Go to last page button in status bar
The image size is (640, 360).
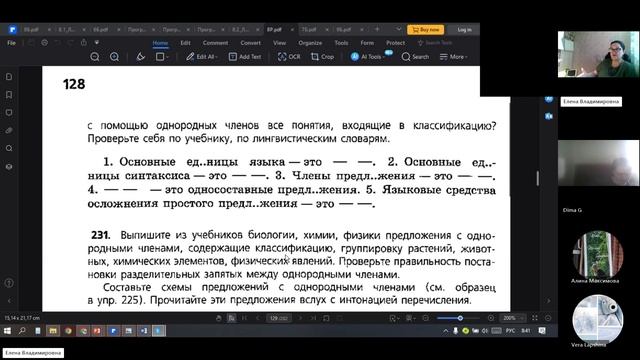click(x=313, y=318)
